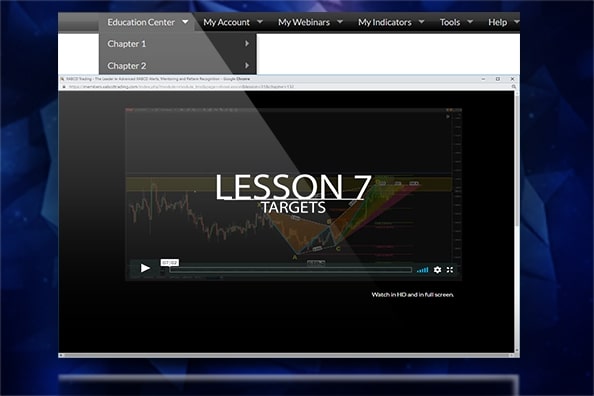The width and height of the screenshot is (594, 396).
Task: Adjust the video volume bars icon
Action: pos(422,270)
